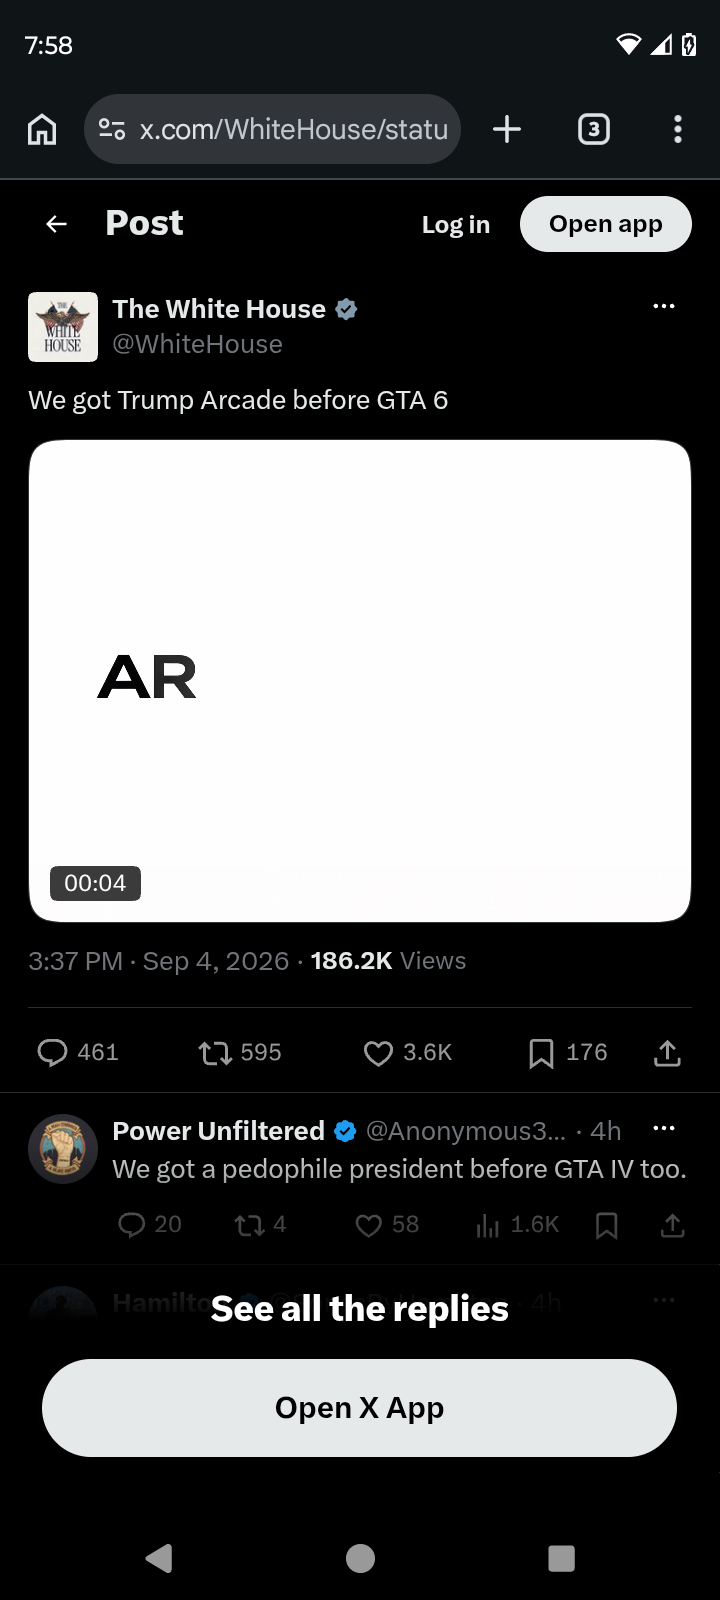Open more options on White House post
The width and height of the screenshot is (720, 1600).
coord(664,307)
